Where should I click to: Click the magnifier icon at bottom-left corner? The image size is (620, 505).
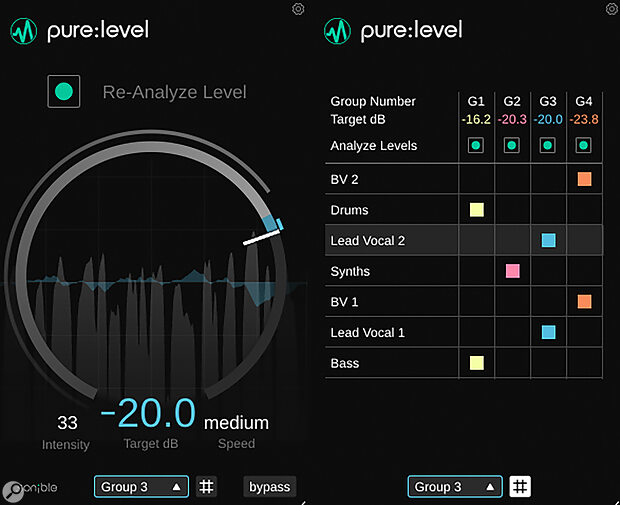point(14,491)
